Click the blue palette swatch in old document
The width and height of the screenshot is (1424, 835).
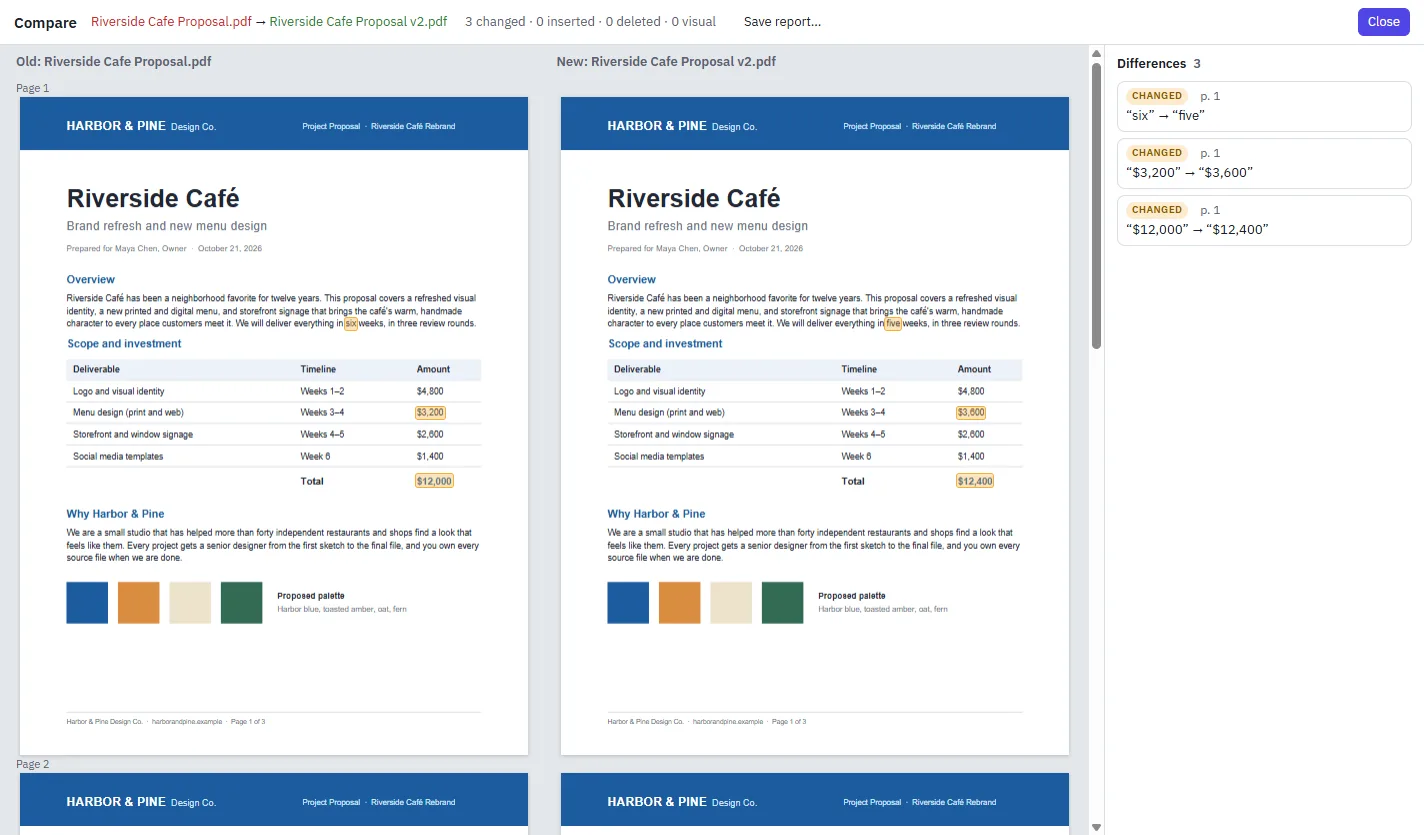[x=87, y=603]
